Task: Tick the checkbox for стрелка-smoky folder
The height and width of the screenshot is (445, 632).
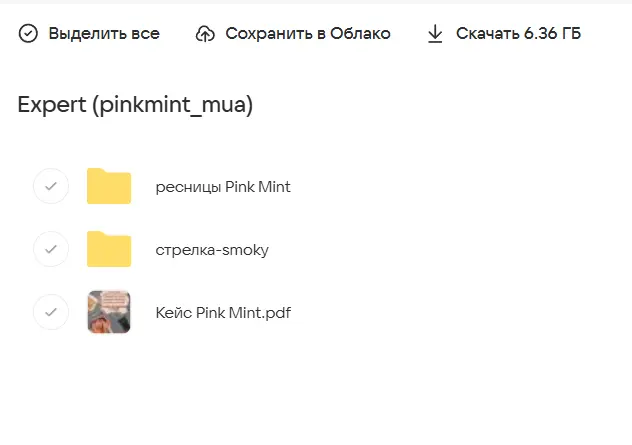Action: pos(51,249)
